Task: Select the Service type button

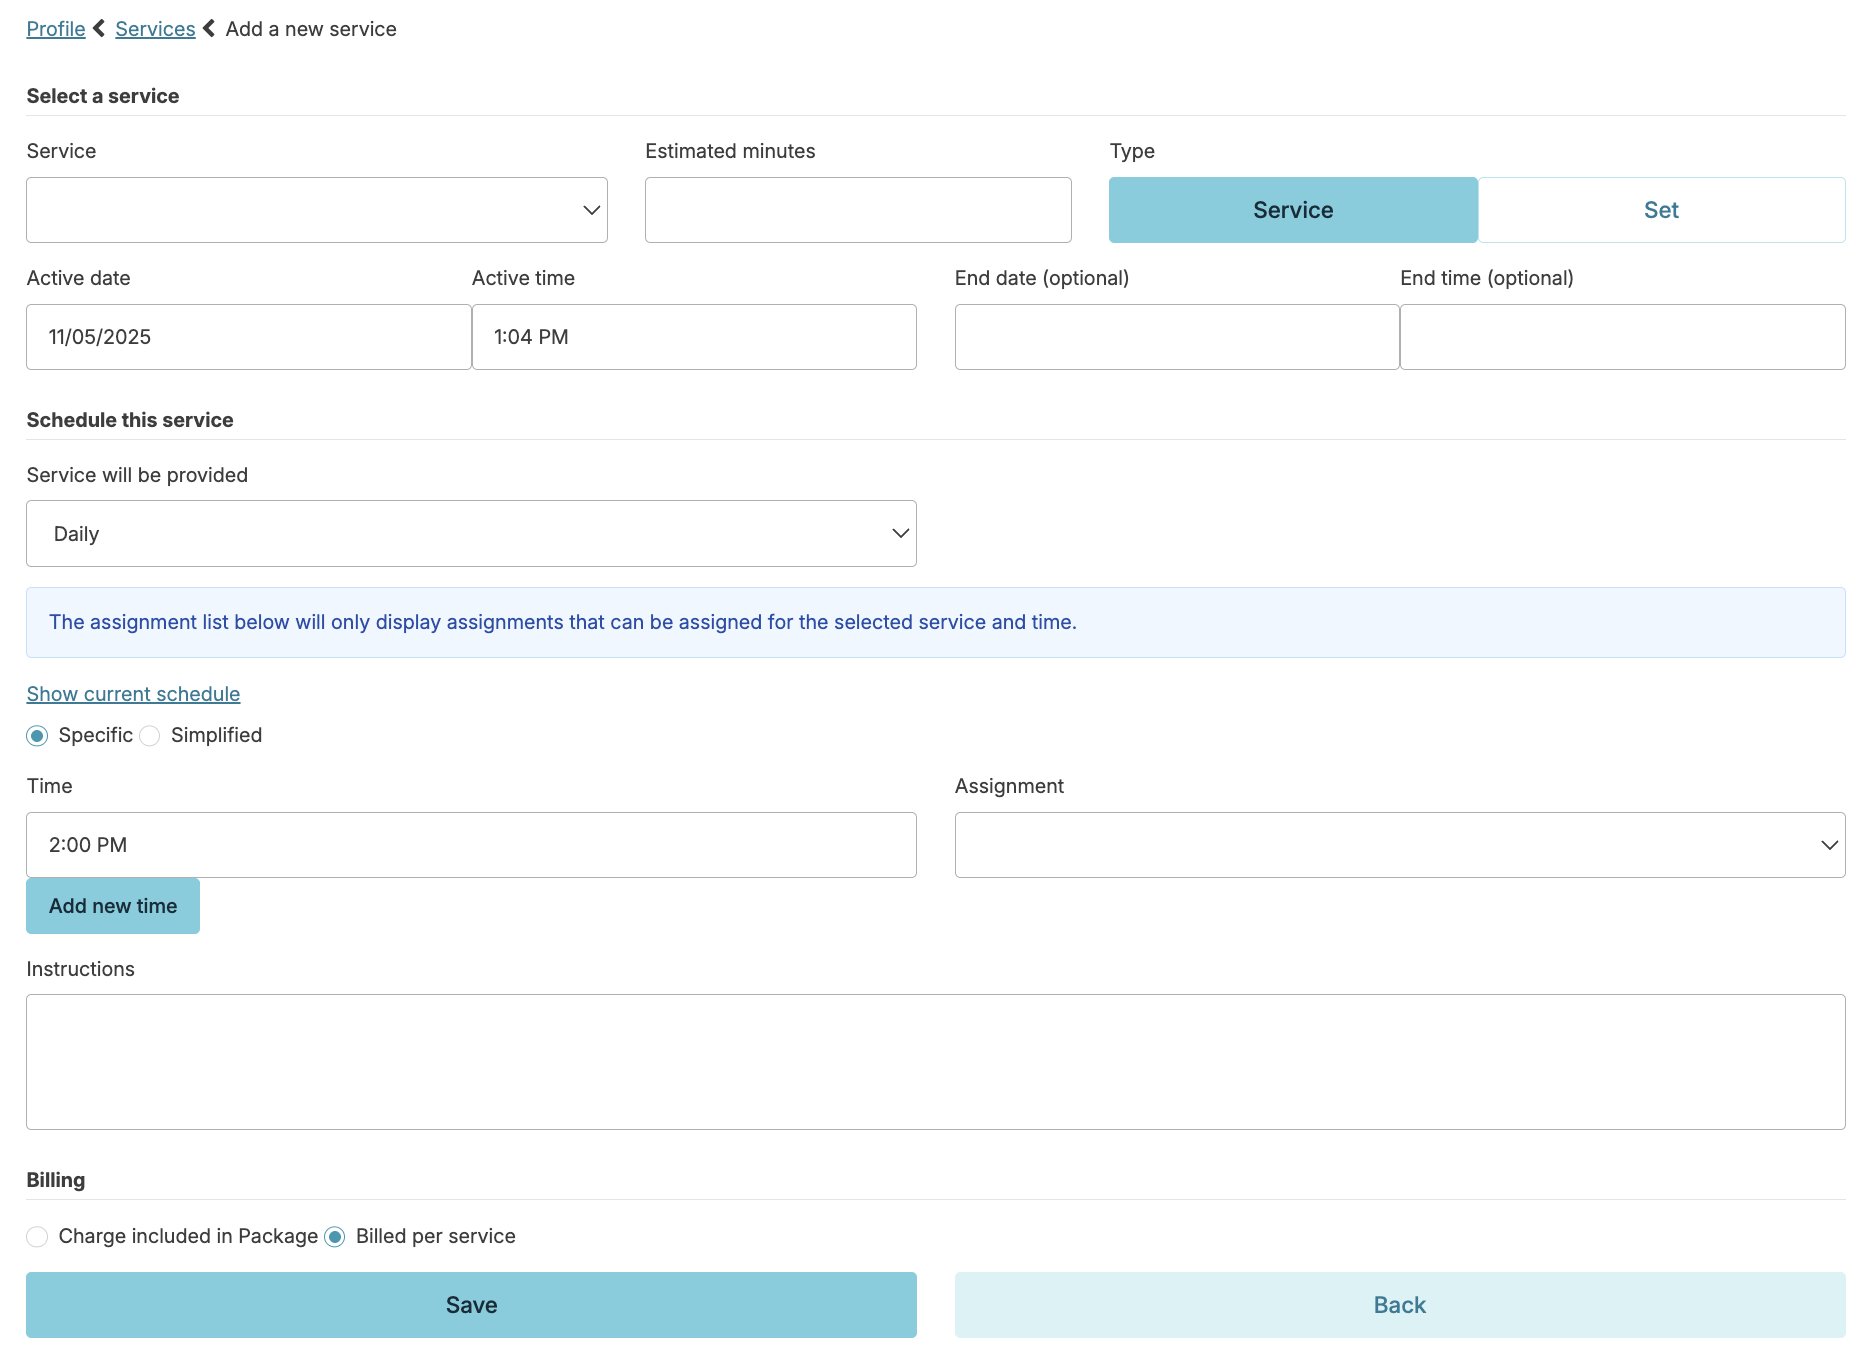Action: click(1293, 210)
